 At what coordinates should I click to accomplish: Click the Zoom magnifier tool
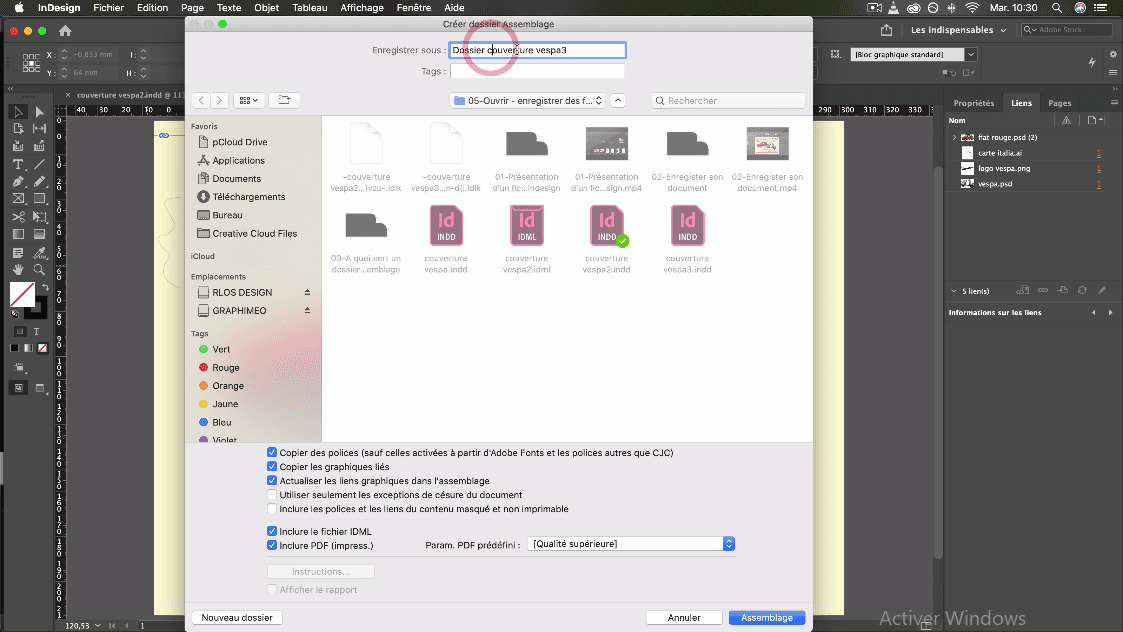[39, 270]
